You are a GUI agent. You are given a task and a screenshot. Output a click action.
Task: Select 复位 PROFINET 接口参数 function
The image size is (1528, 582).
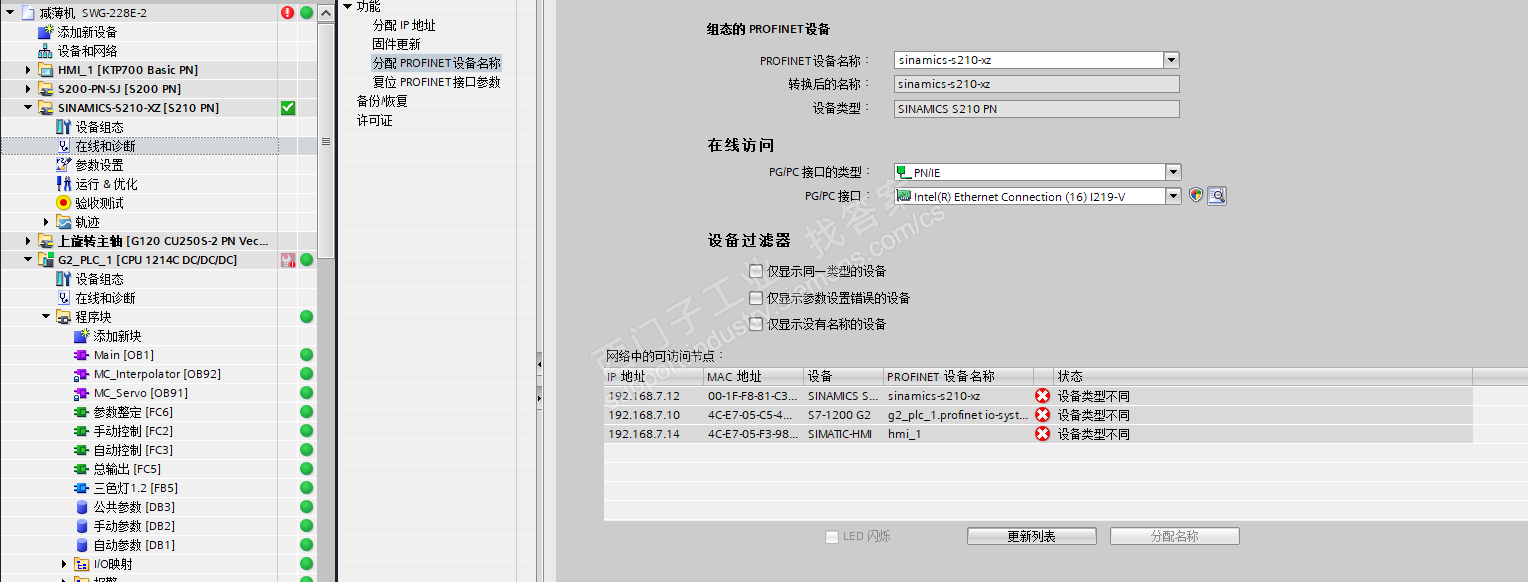pos(436,82)
